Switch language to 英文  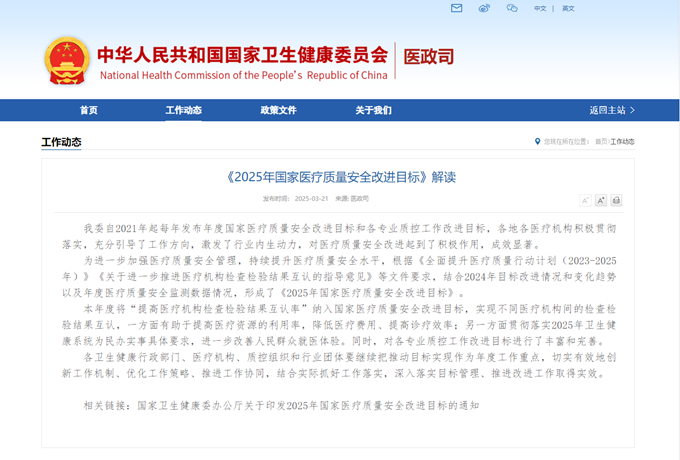[568, 8]
